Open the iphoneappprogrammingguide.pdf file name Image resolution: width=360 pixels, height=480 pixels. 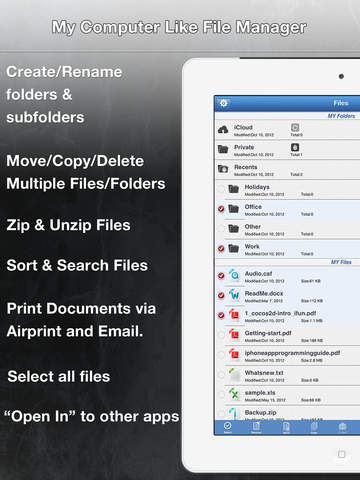point(292,353)
